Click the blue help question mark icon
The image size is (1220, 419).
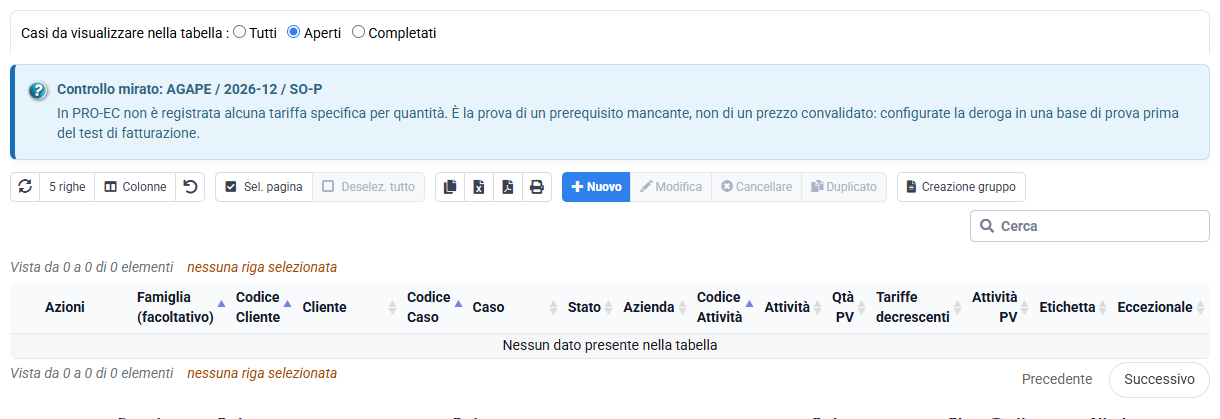coord(38,91)
